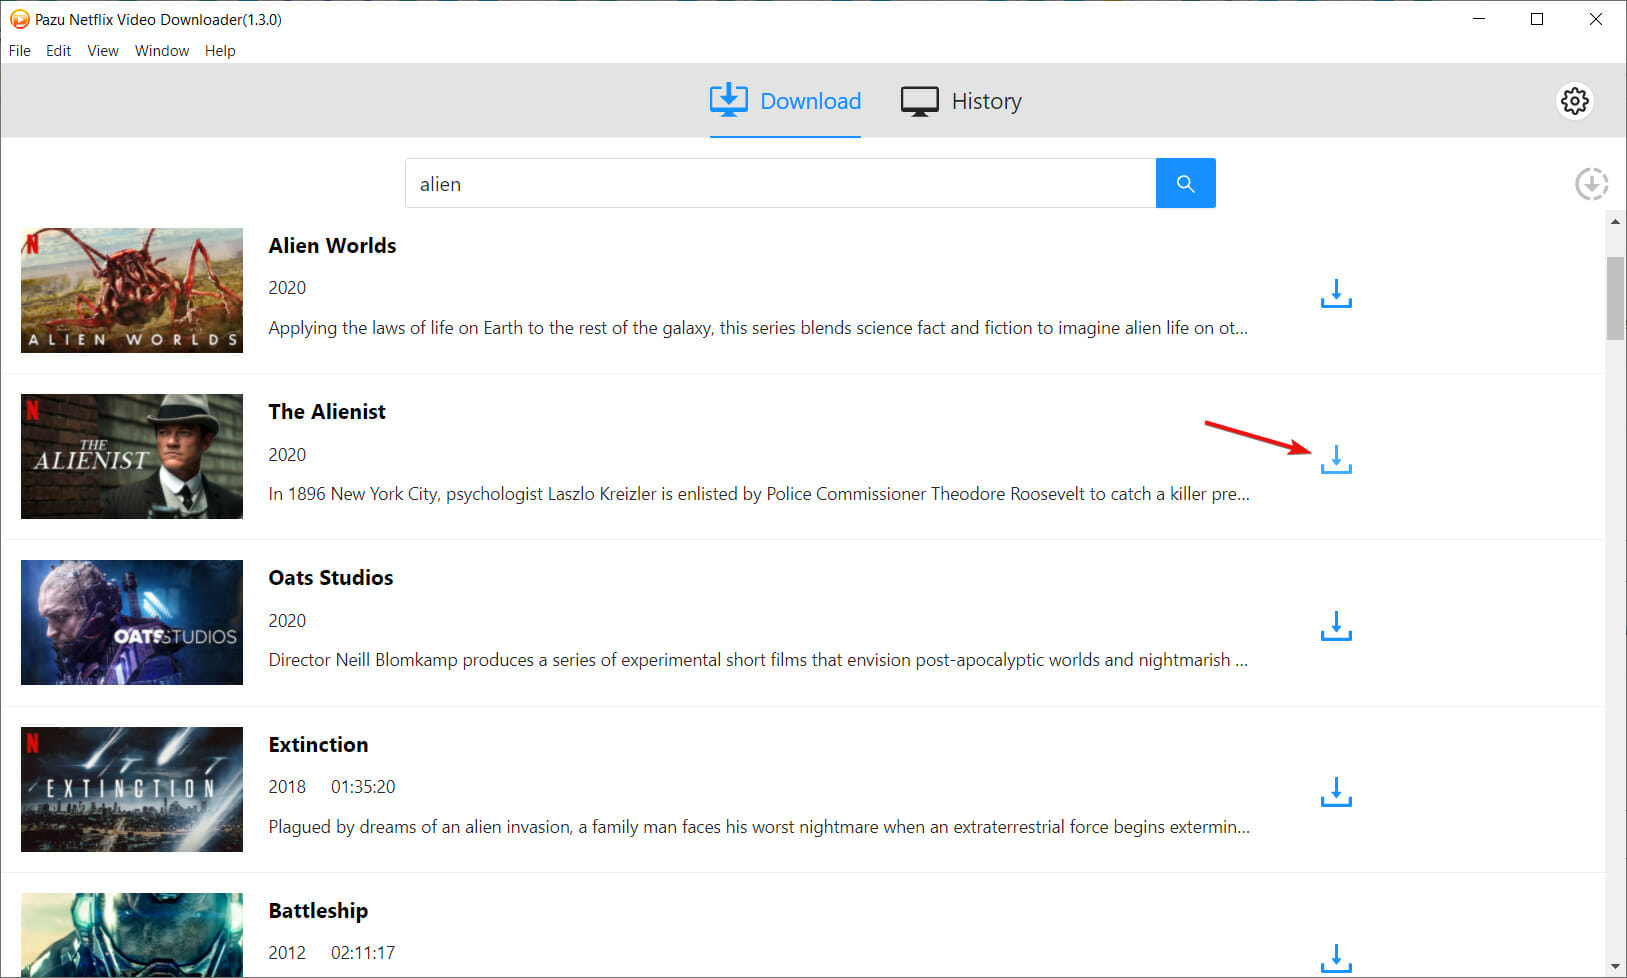Image resolution: width=1627 pixels, height=978 pixels.
Task: Click the Extinction duration '01:35:20'
Action: [x=363, y=787]
